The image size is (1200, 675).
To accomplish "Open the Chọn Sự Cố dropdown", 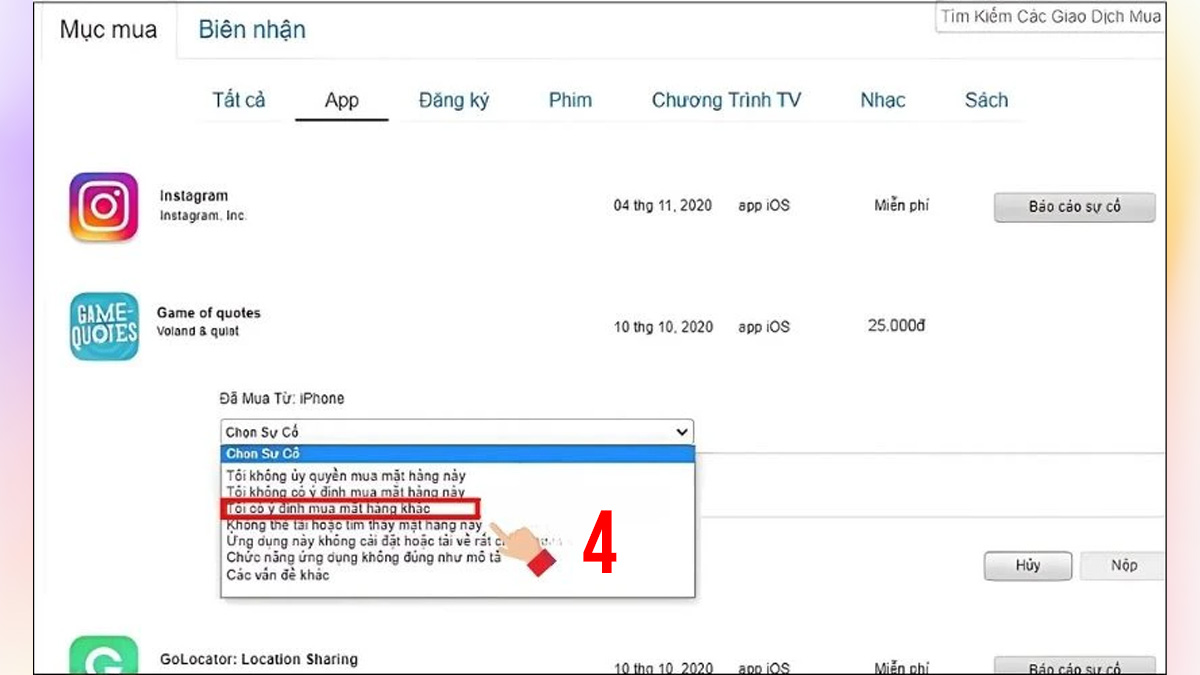I will [457, 432].
